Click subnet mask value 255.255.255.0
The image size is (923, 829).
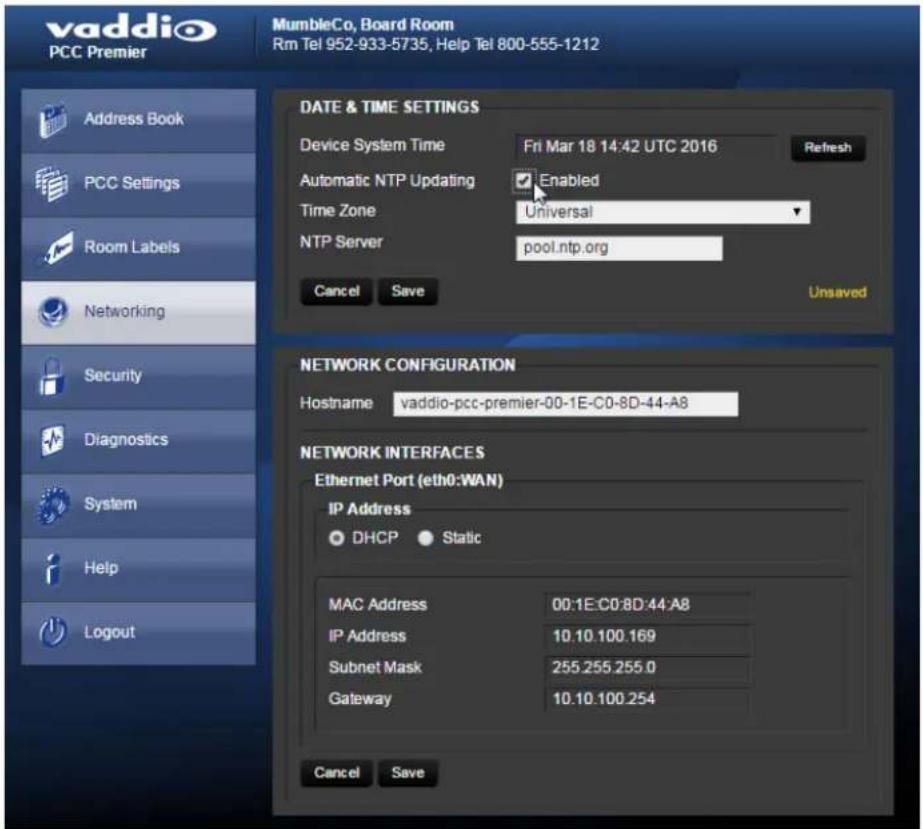pyautogui.click(x=604, y=667)
